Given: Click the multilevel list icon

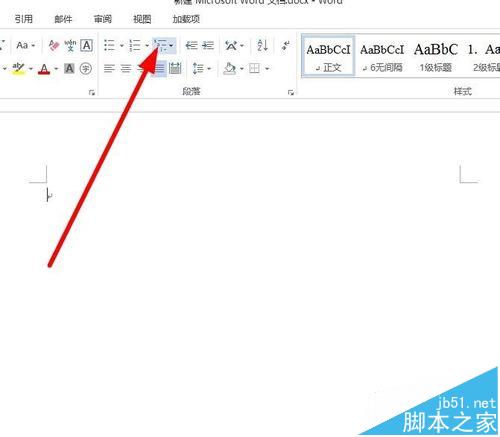Looking at the screenshot, I should click(161, 45).
